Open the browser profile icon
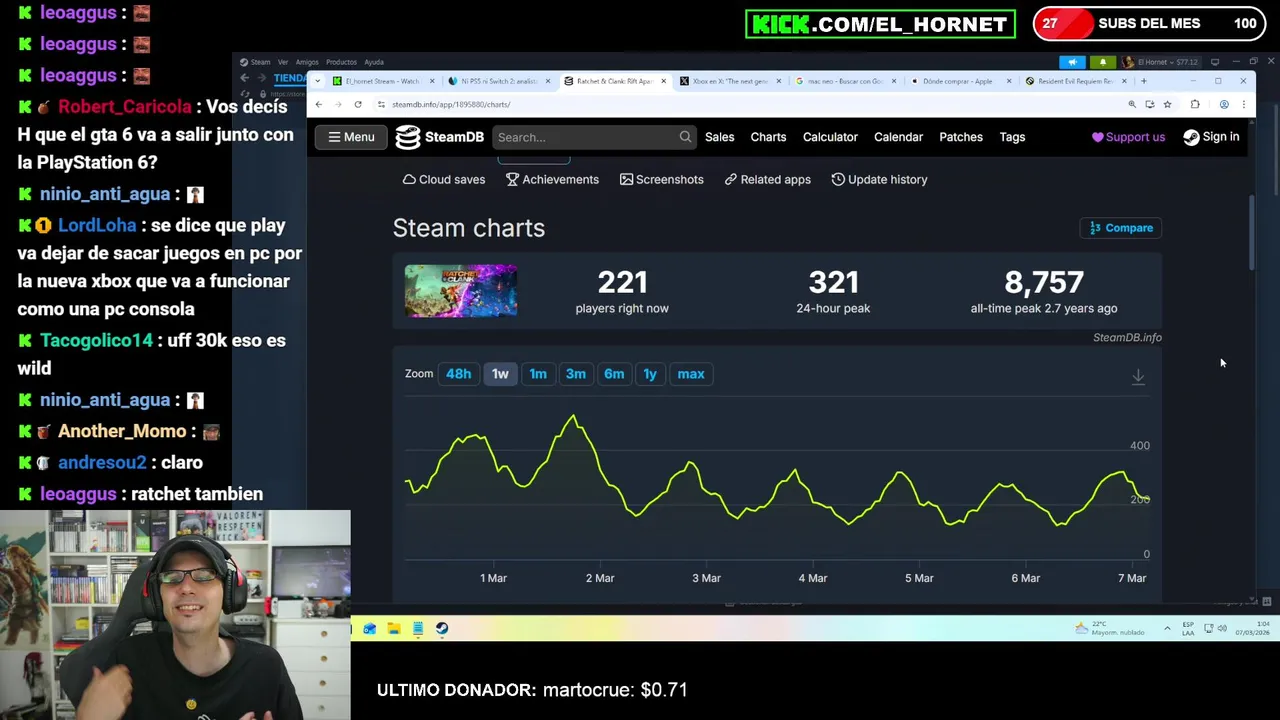 point(1223,104)
